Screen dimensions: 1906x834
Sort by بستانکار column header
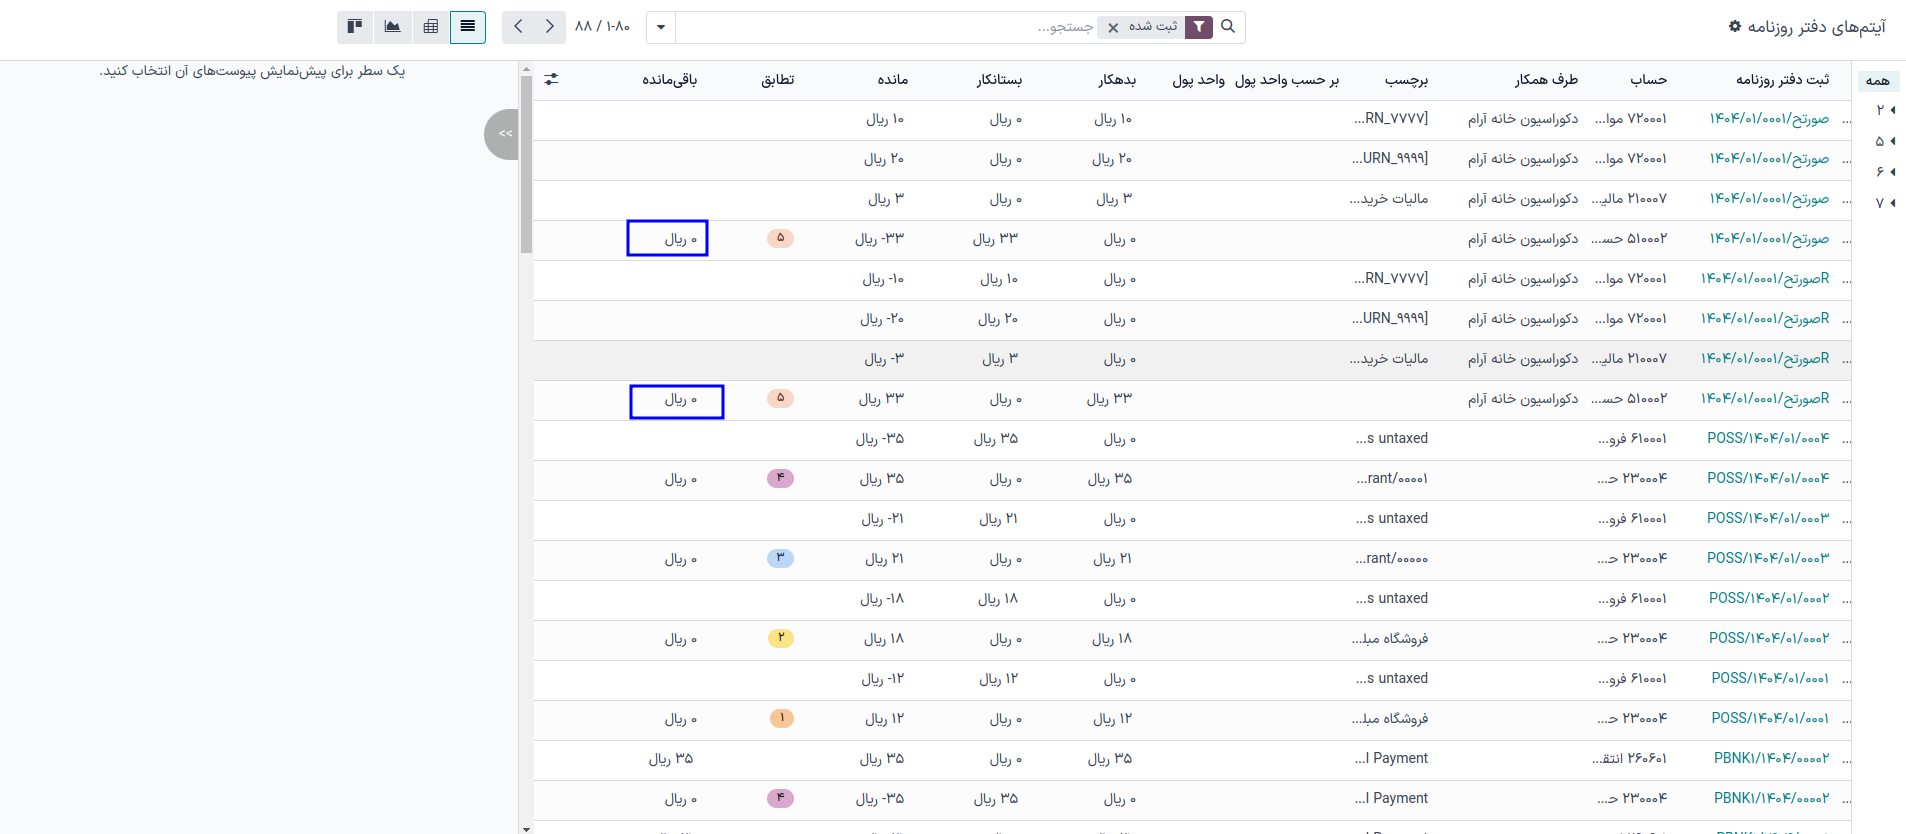pos(999,80)
